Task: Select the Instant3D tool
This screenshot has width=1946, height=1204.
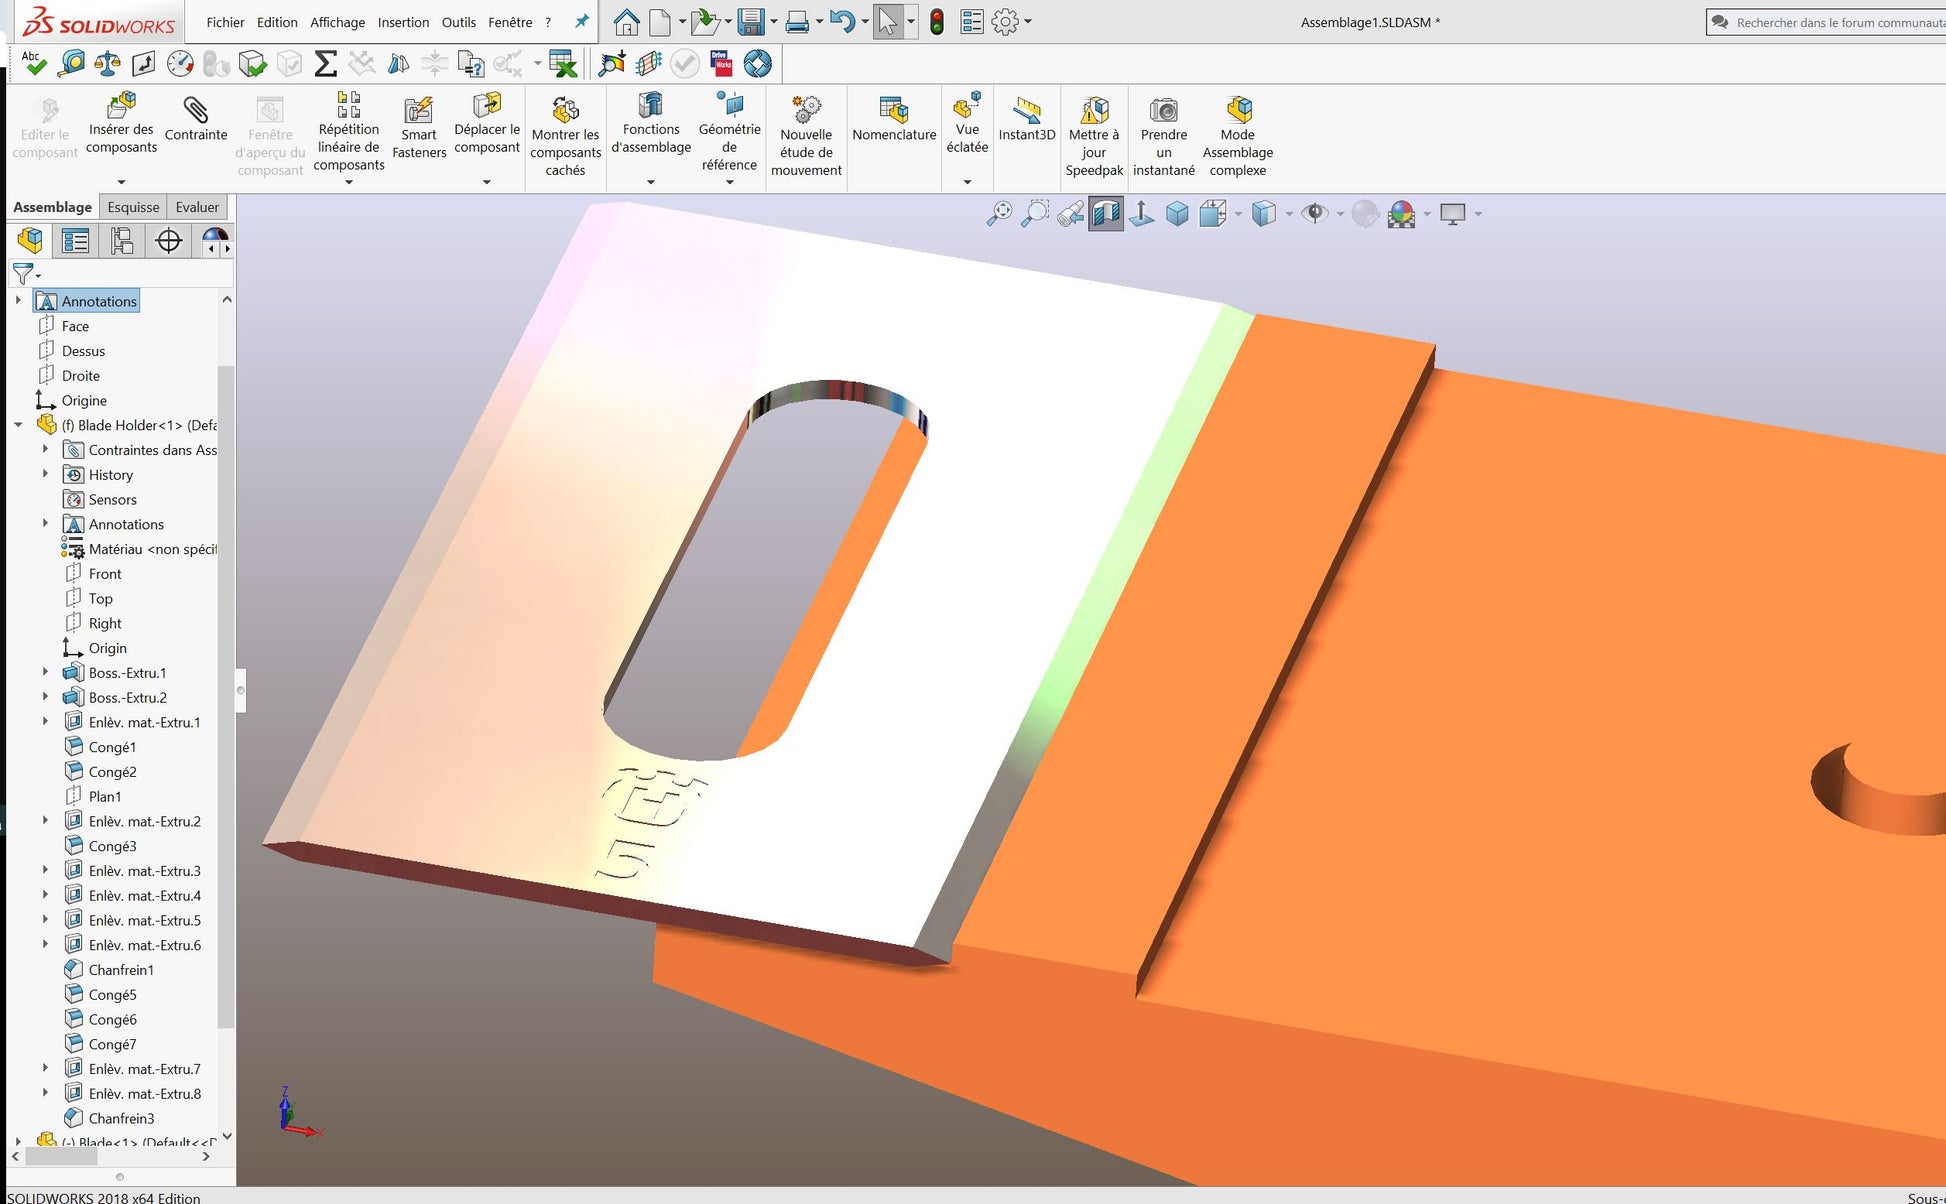Action: tap(1027, 119)
